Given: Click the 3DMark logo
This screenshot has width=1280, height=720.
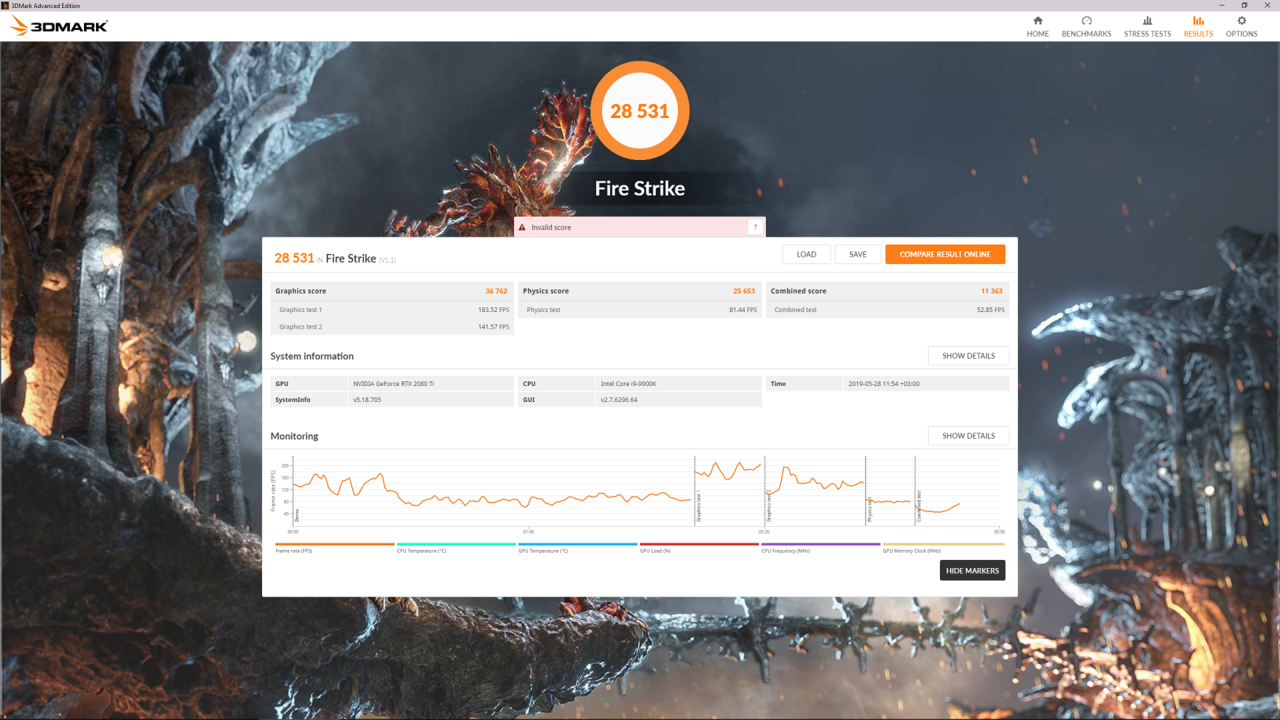Looking at the screenshot, I should [59, 26].
